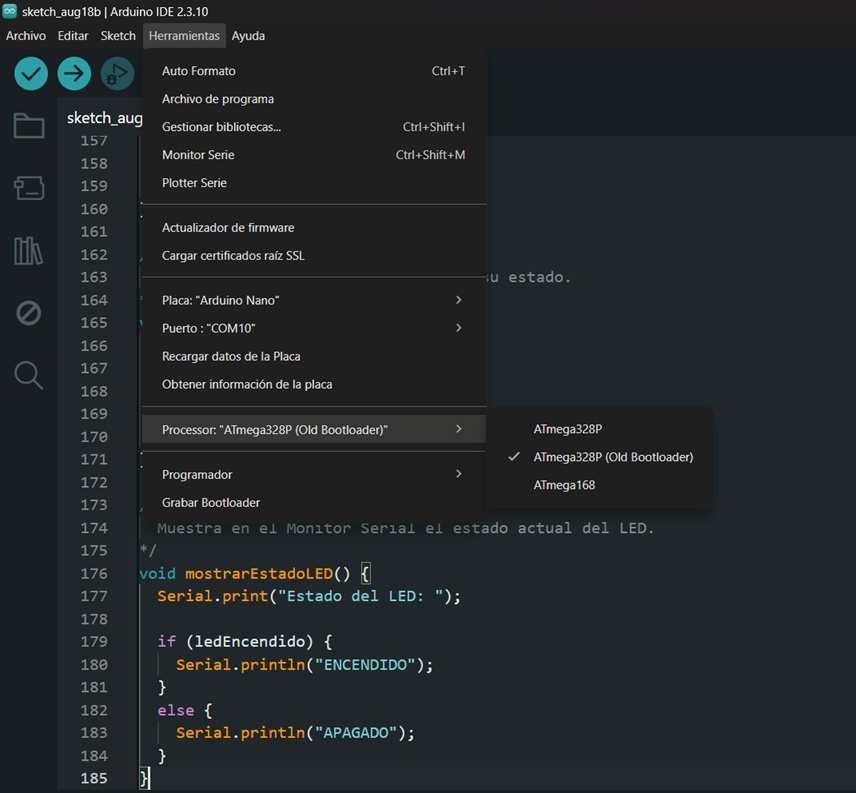Launch Plotter Serie
The image size is (856, 793).
pos(314,183)
